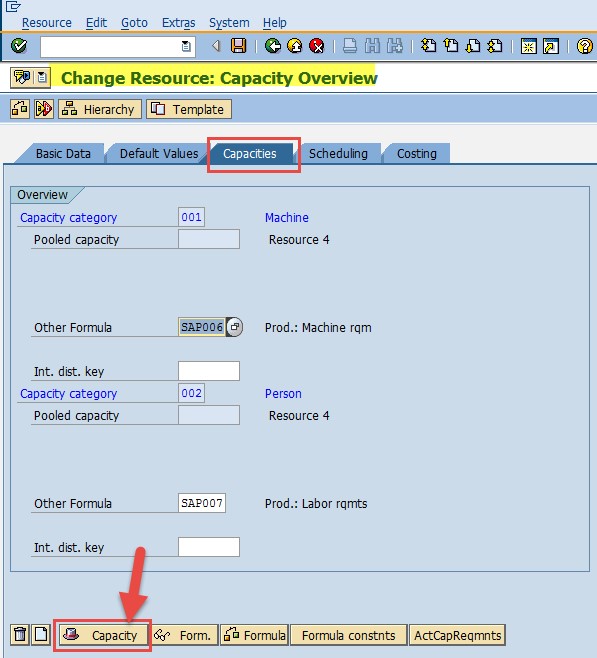This screenshot has height=658, width=597.
Task: Open search help next to SAP006 field
Action: coord(235,327)
